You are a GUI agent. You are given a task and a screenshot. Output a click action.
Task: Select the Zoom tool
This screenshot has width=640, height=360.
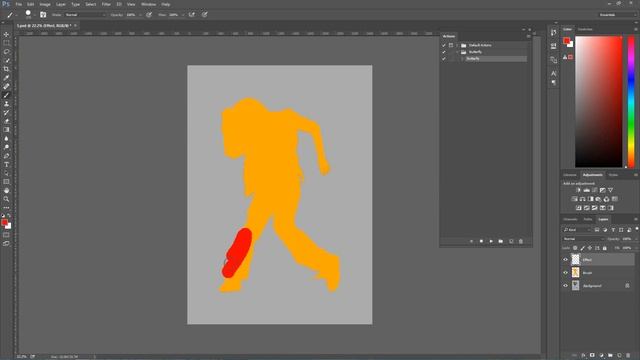(x=6, y=199)
